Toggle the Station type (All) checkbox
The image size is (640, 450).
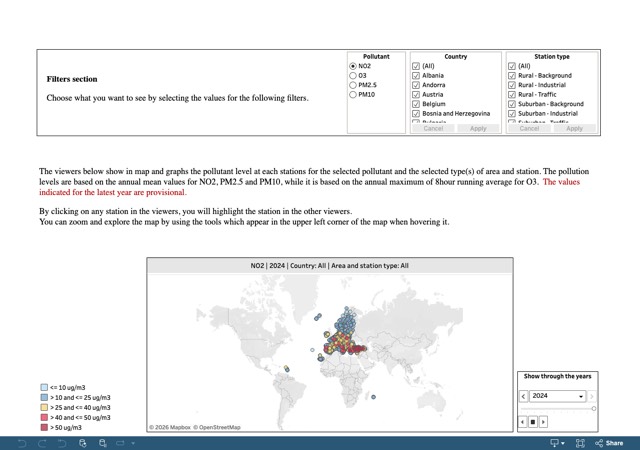512,66
